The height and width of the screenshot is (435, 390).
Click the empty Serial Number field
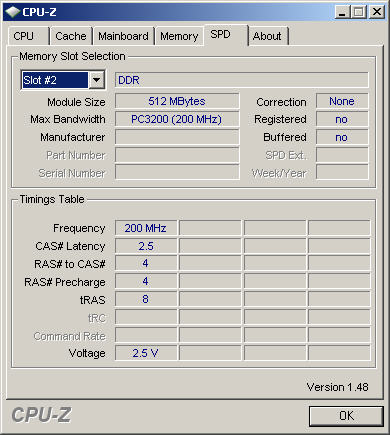tap(177, 173)
